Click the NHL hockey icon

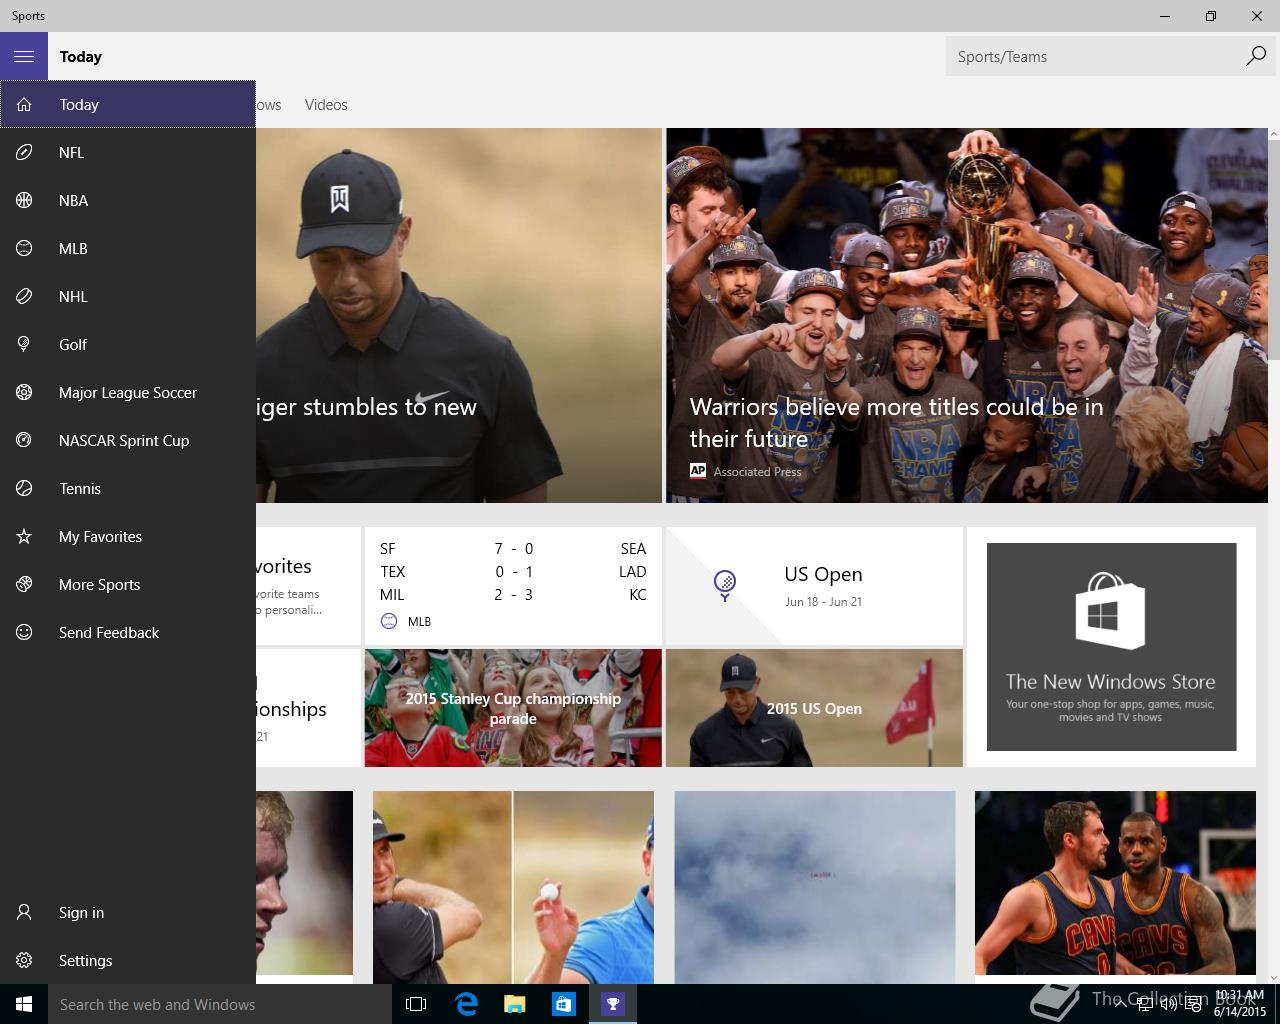[x=24, y=296]
